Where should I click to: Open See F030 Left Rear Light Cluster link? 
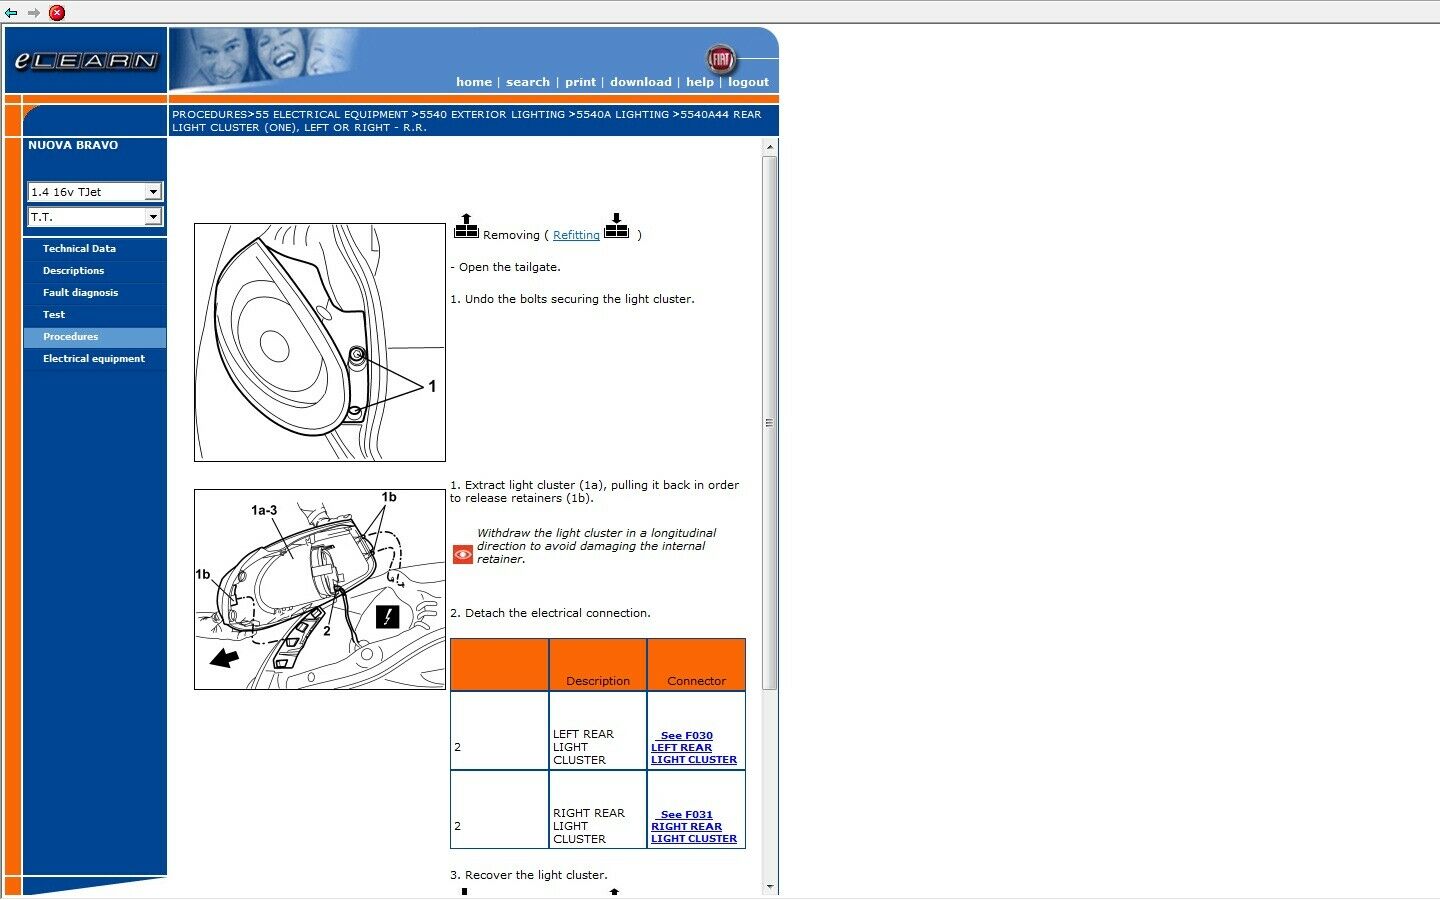point(693,748)
